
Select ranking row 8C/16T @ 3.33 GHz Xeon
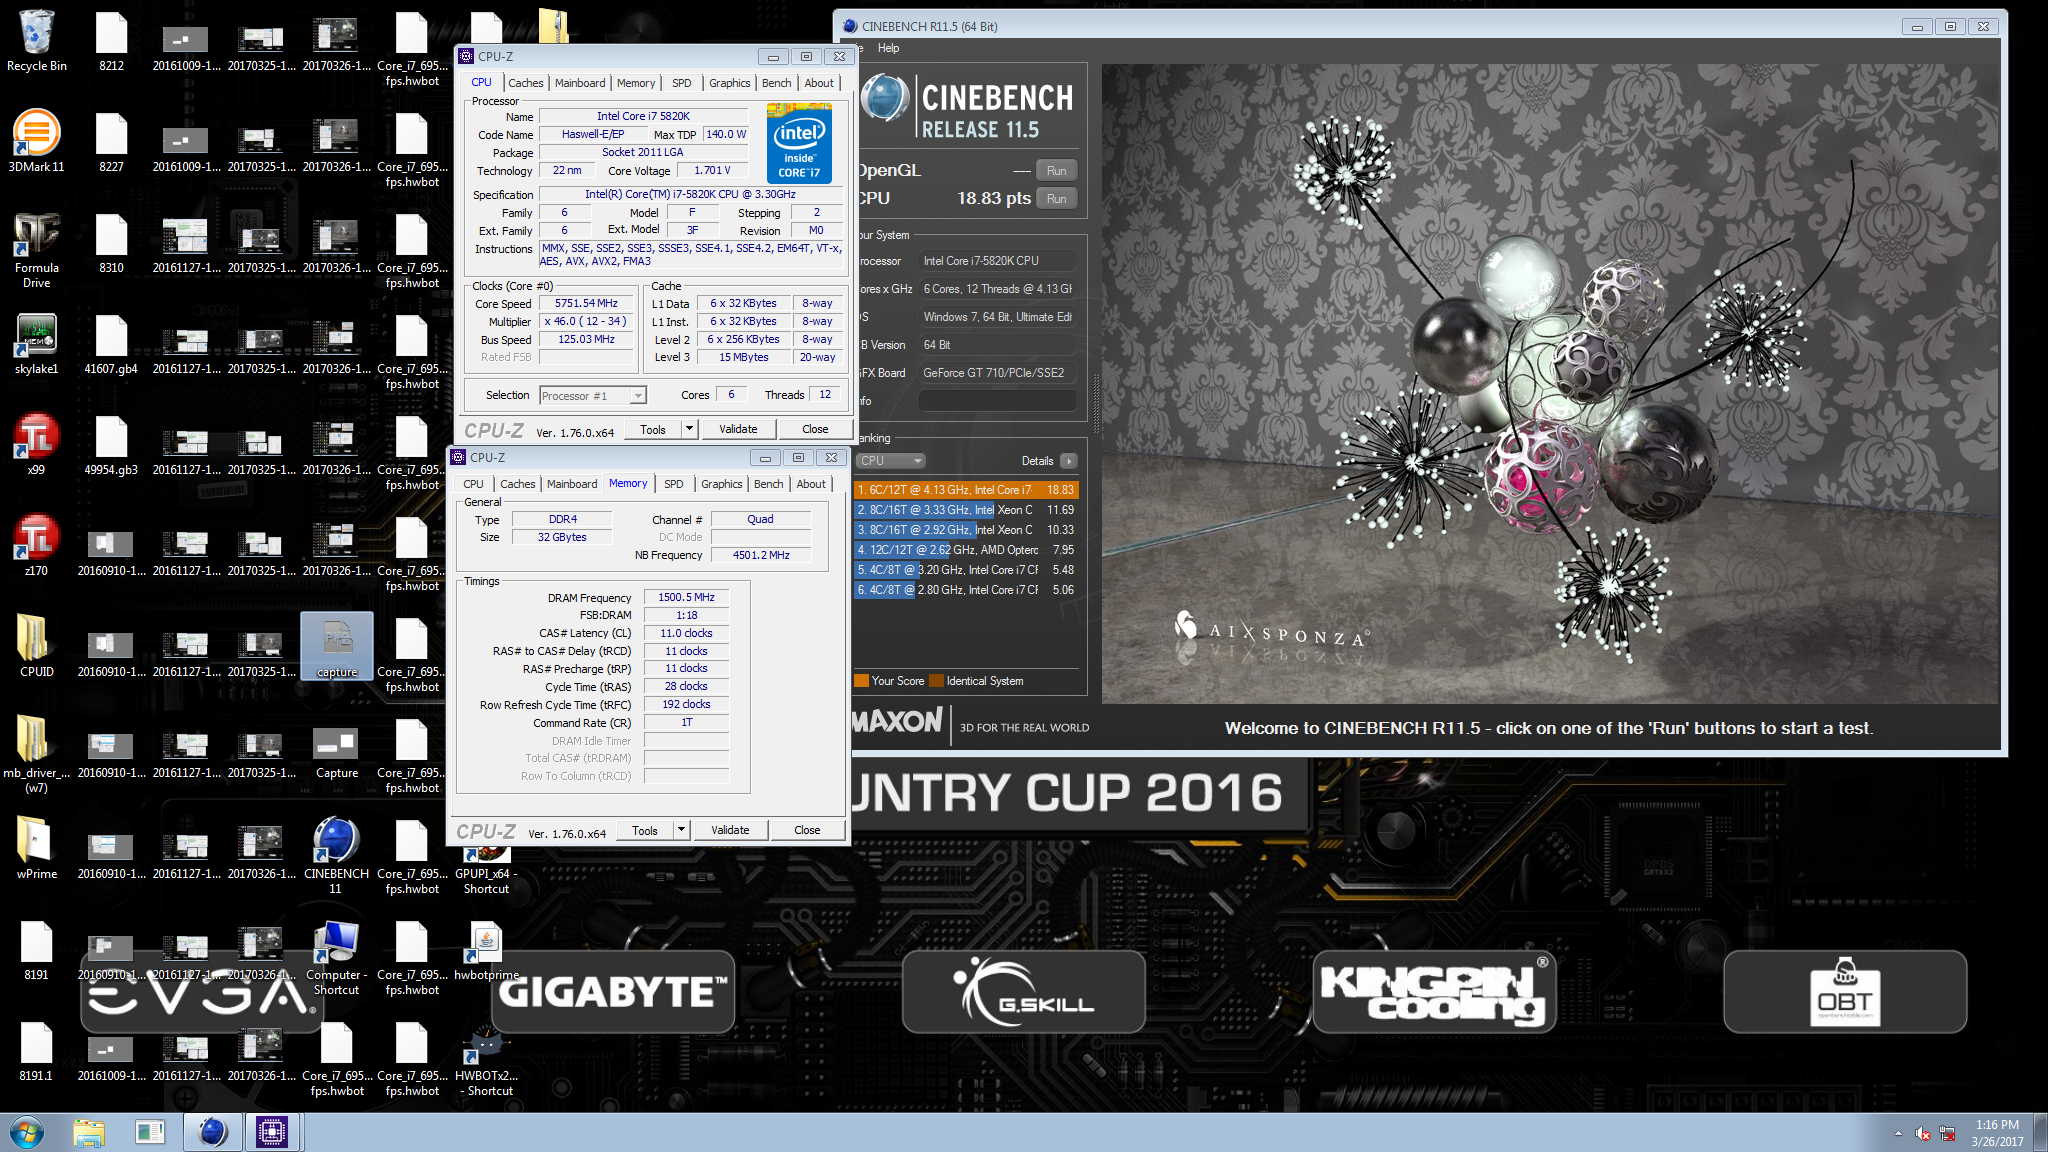(x=966, y=510)
